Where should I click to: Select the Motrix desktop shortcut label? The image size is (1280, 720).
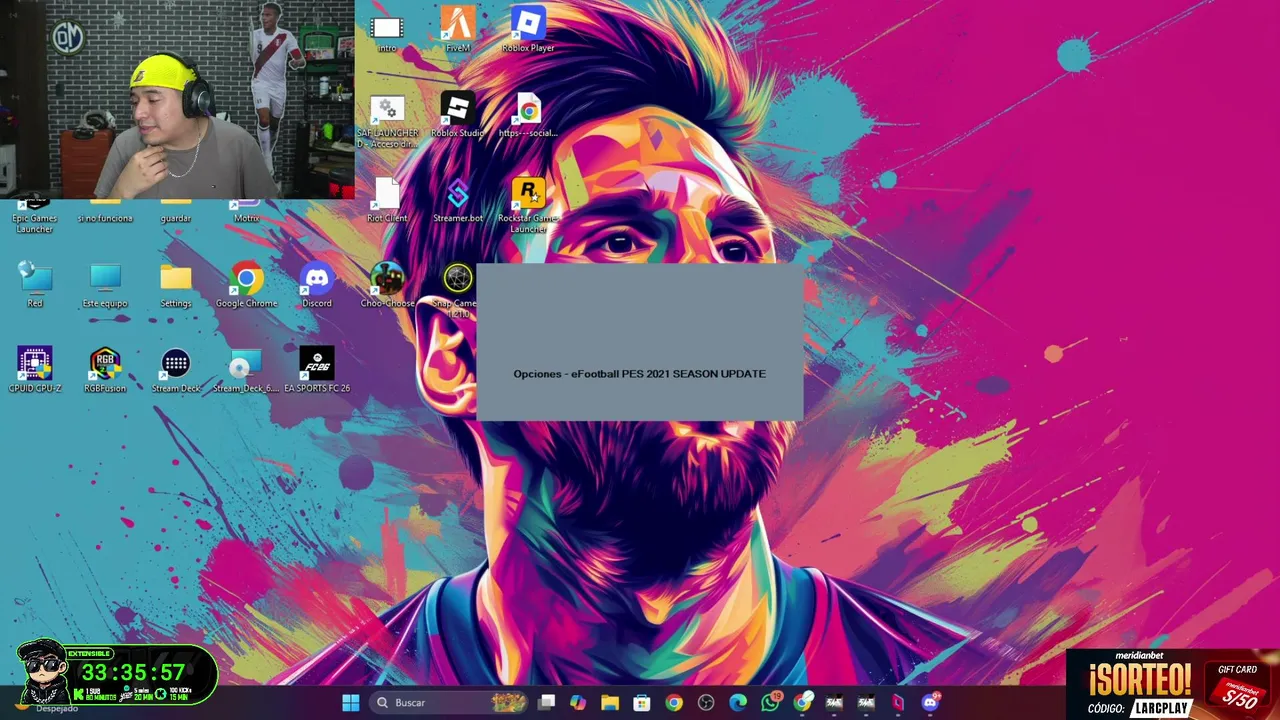[246, 218]
